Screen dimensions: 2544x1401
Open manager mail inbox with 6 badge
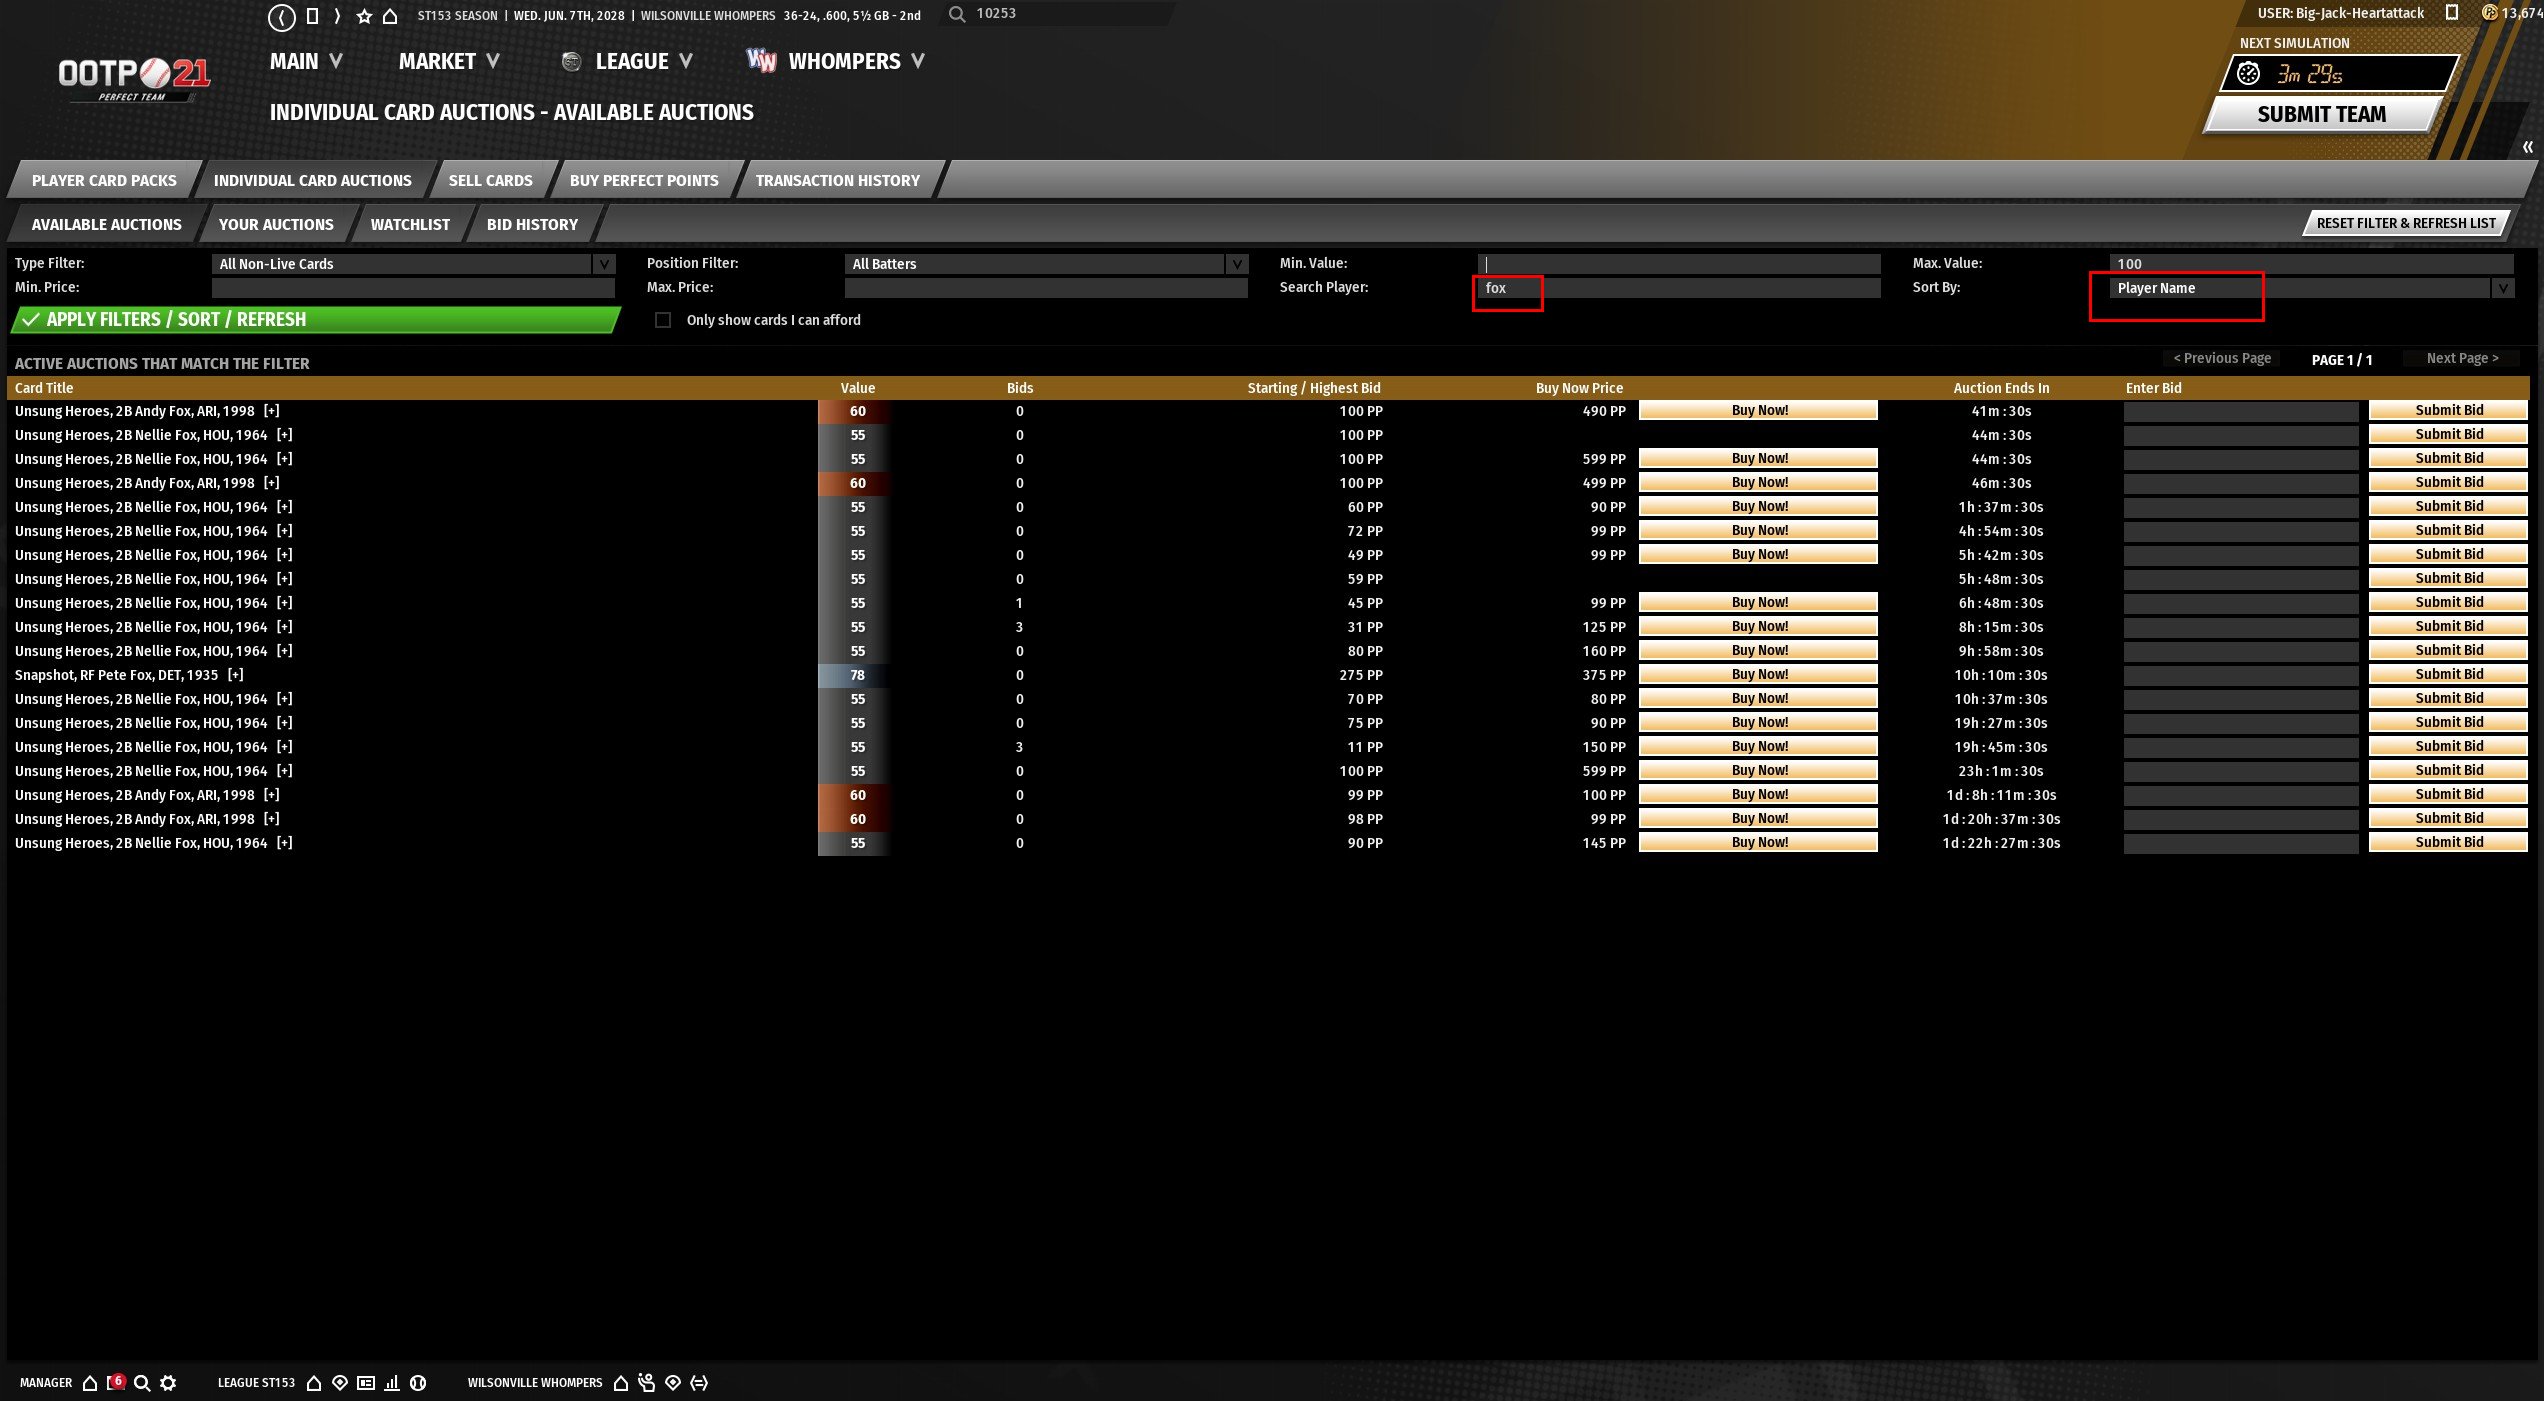point(116,1382)
